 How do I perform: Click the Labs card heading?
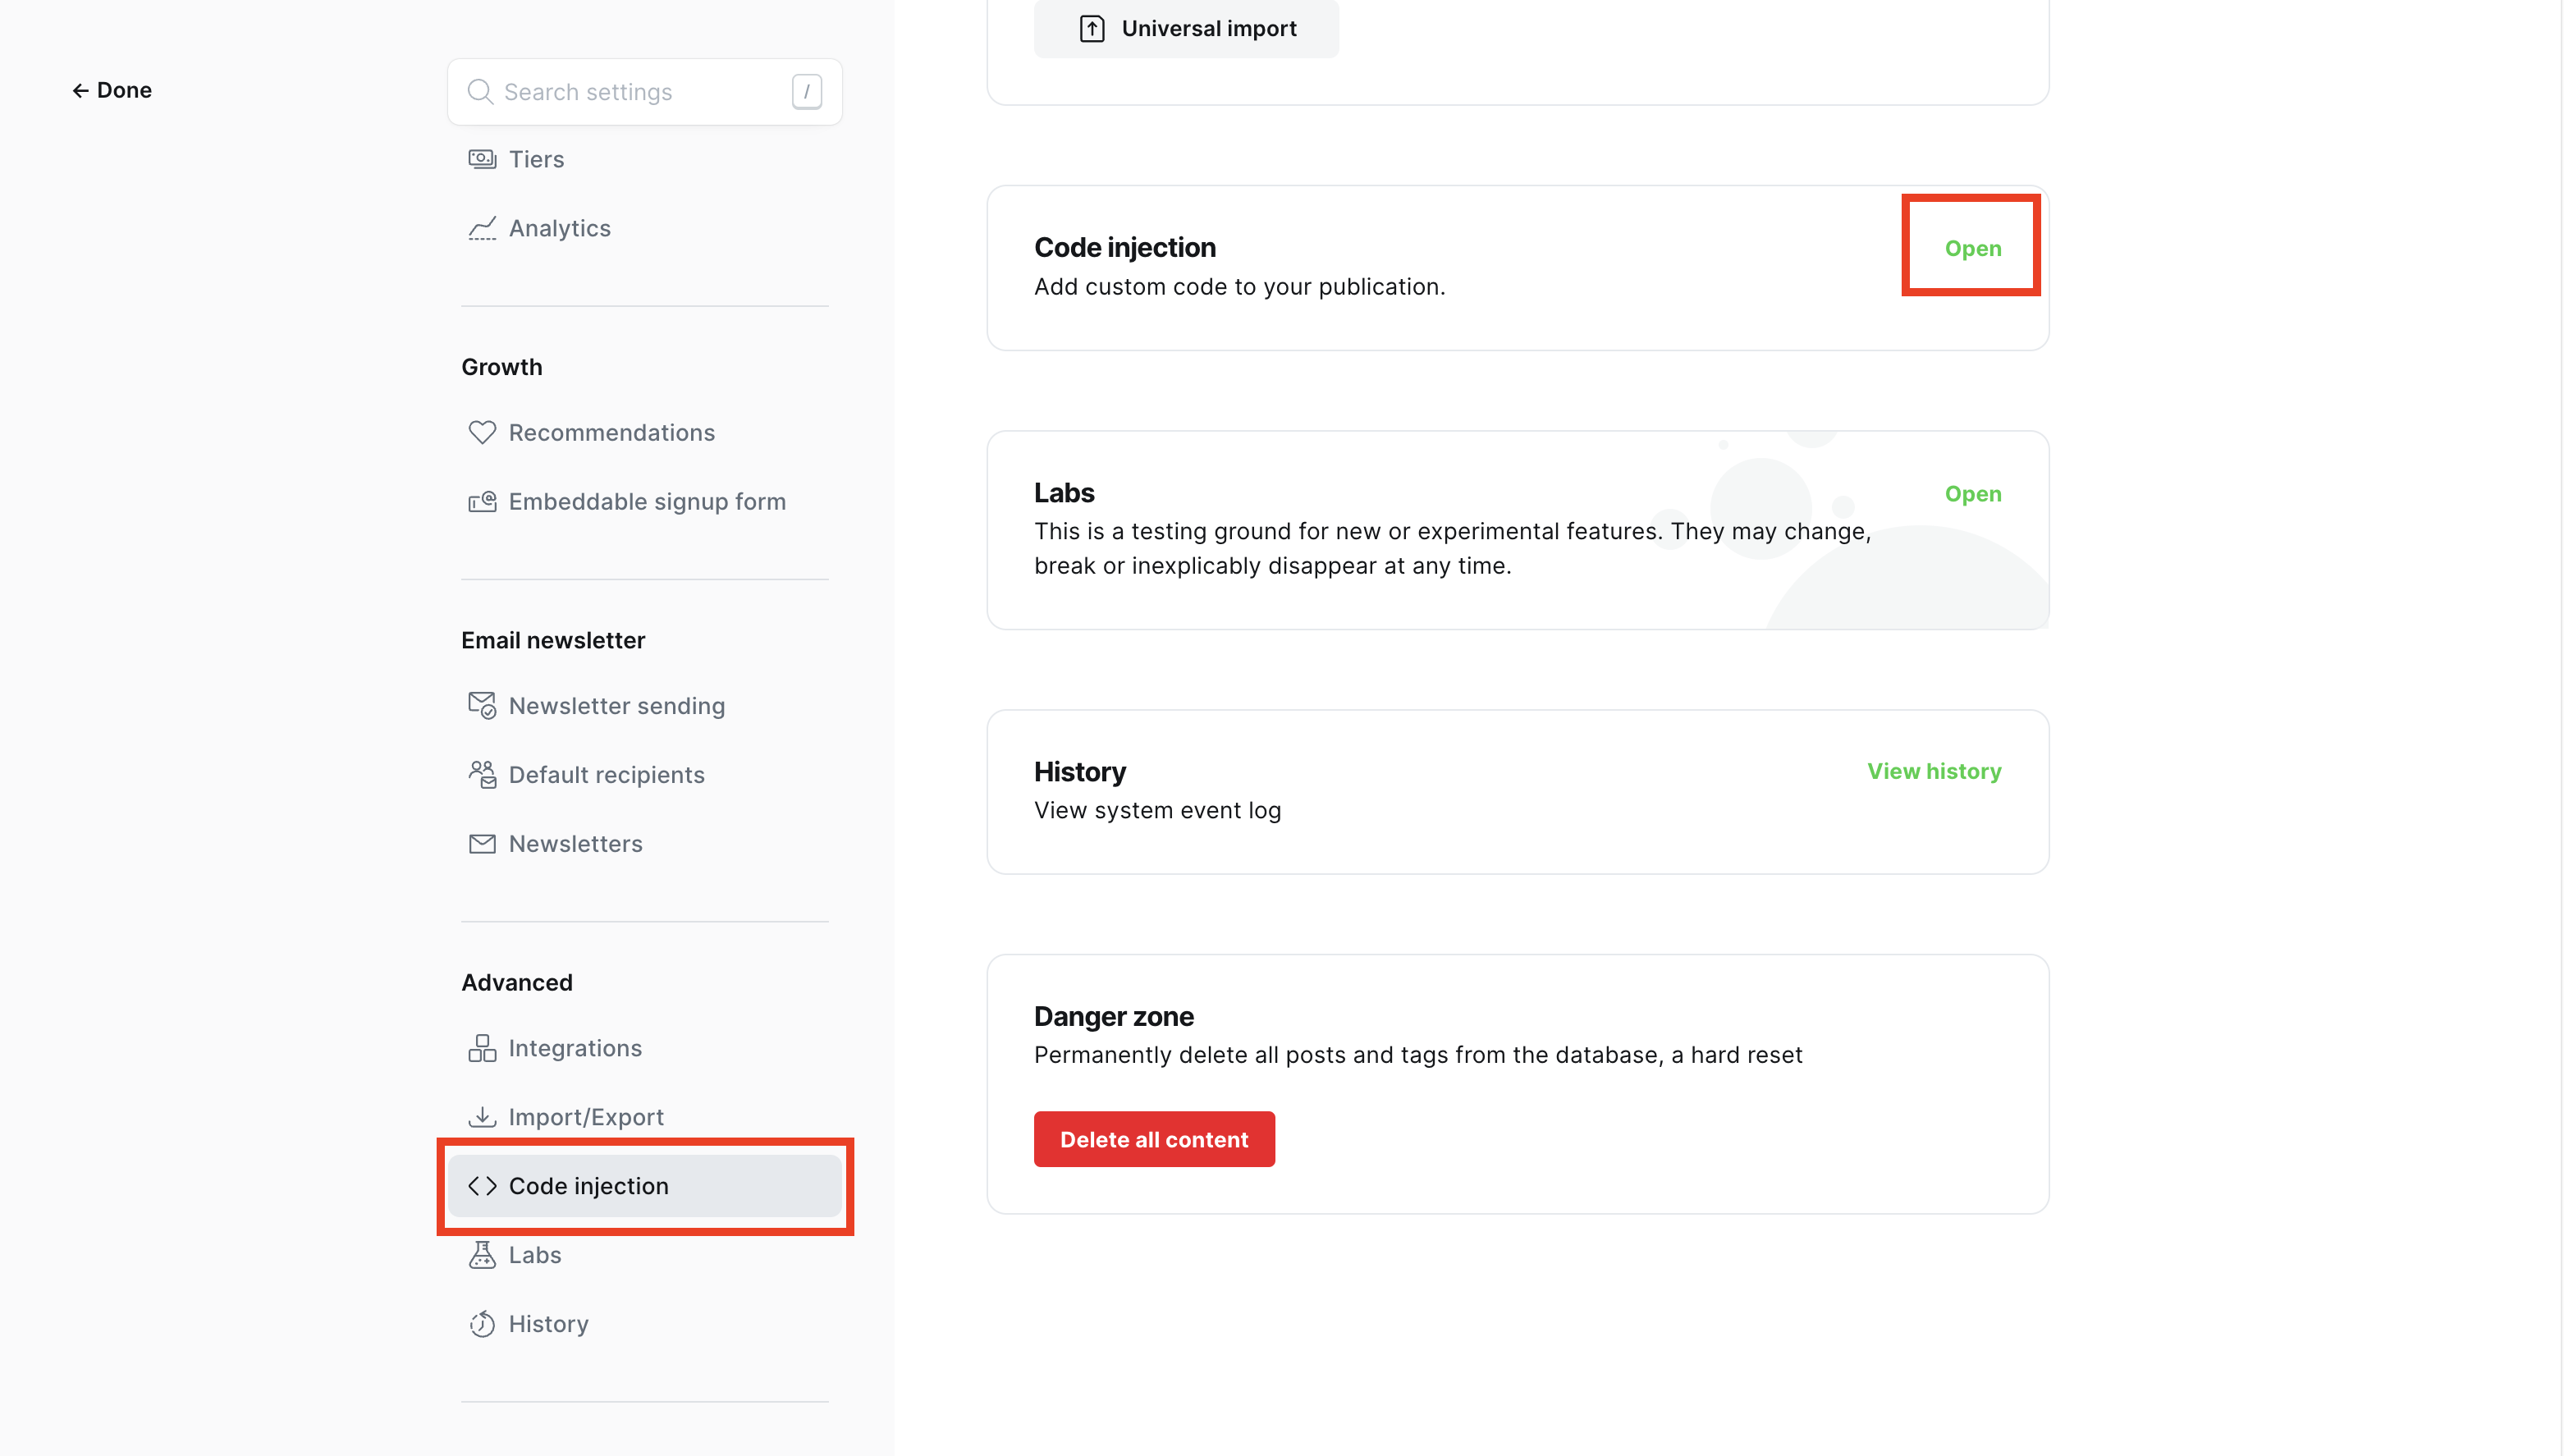click(x=1064, y=492)
